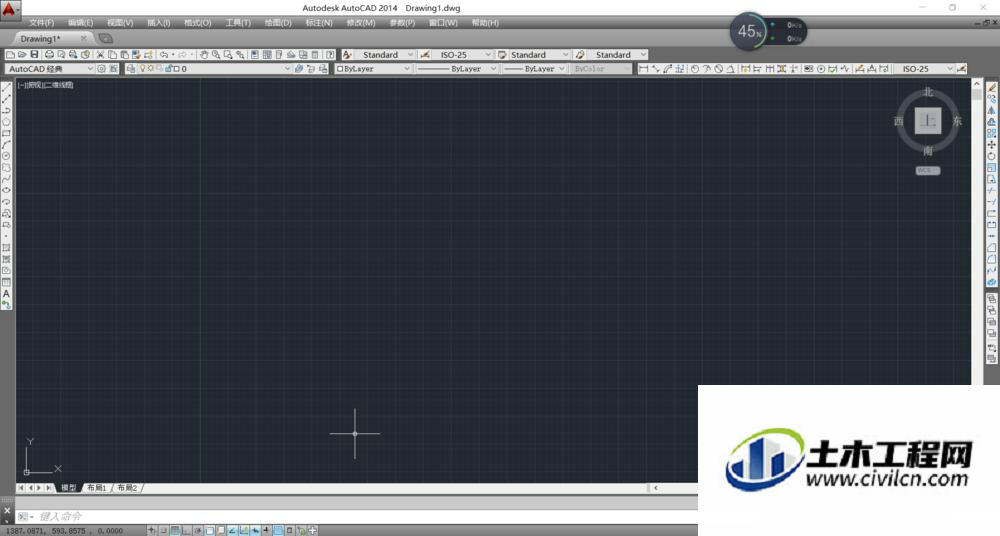Click the 上 top face on ViewCube
Screen dimensions: 1000x536
coord(927,121)
